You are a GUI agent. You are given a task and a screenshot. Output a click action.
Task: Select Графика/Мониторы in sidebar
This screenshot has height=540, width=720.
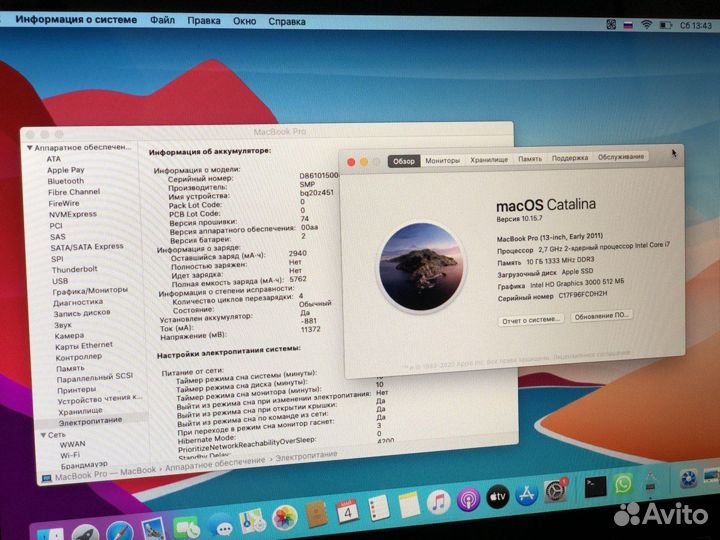point(90,291)
